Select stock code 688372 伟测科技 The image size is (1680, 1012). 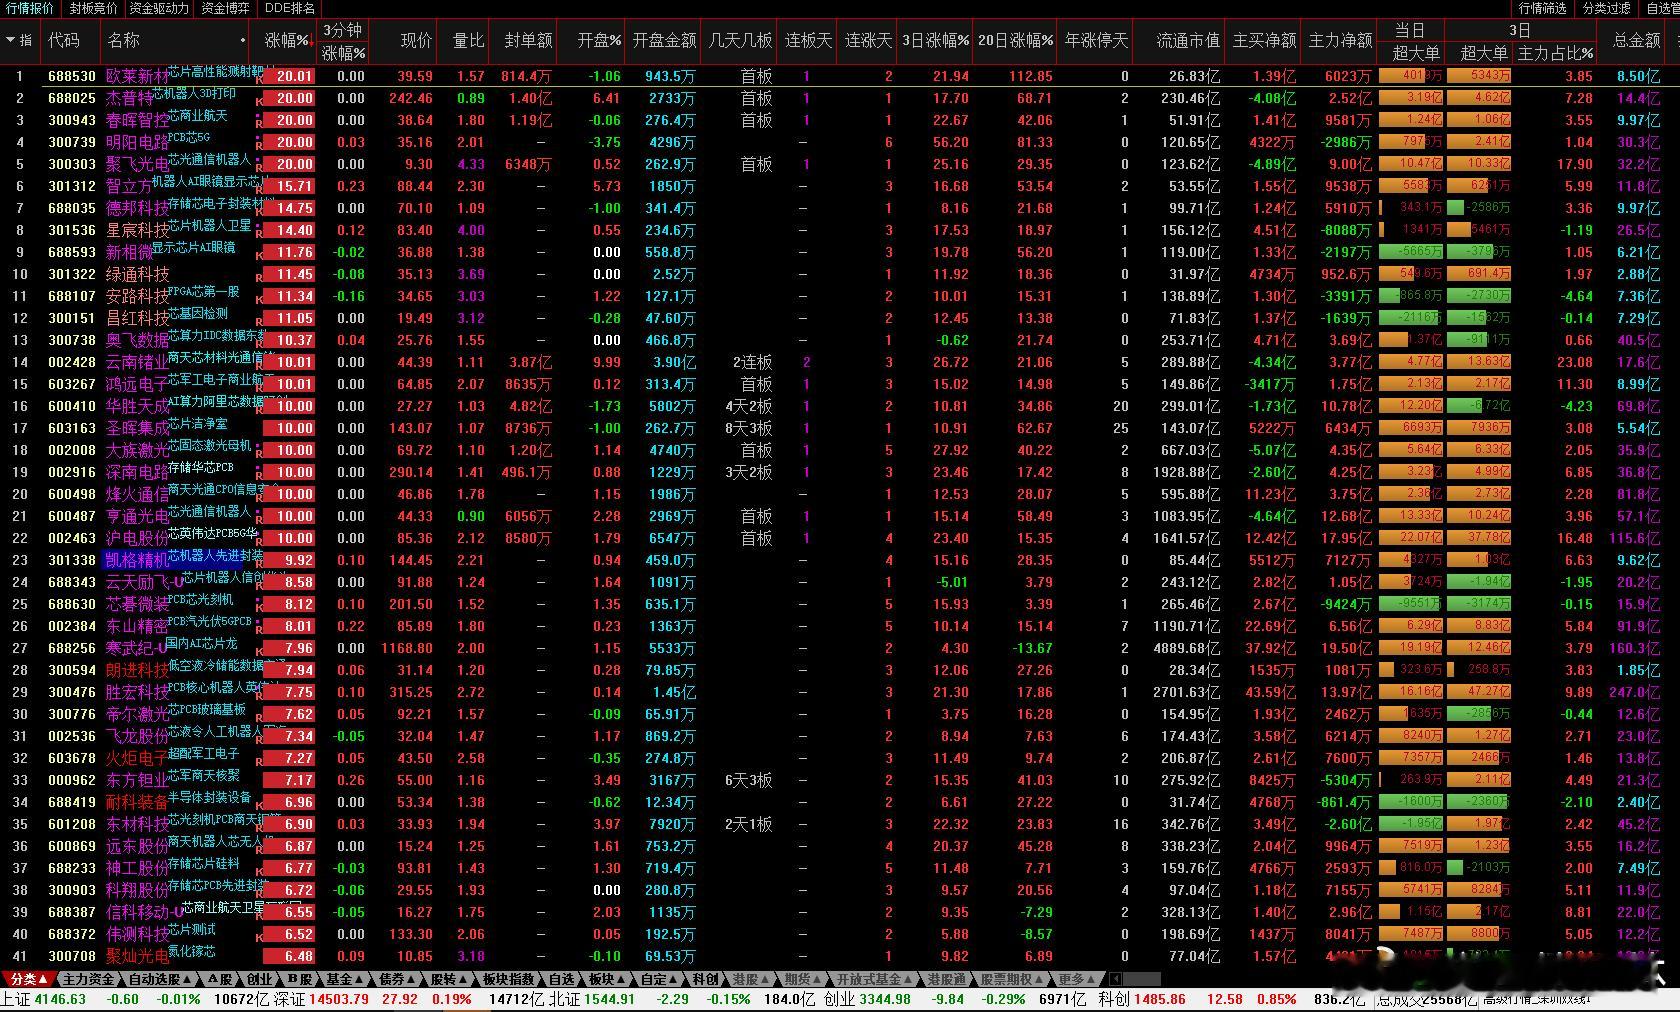pyautogui.click(x=72, y=934)
